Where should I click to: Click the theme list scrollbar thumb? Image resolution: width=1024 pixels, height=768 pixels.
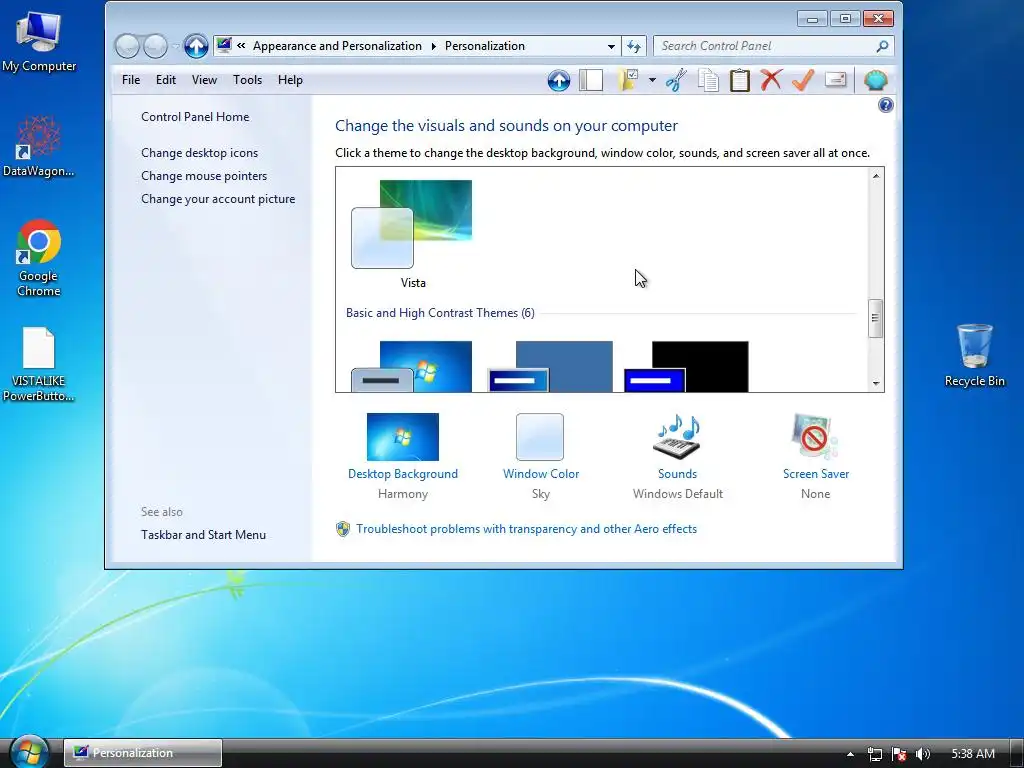pos(876,318)
